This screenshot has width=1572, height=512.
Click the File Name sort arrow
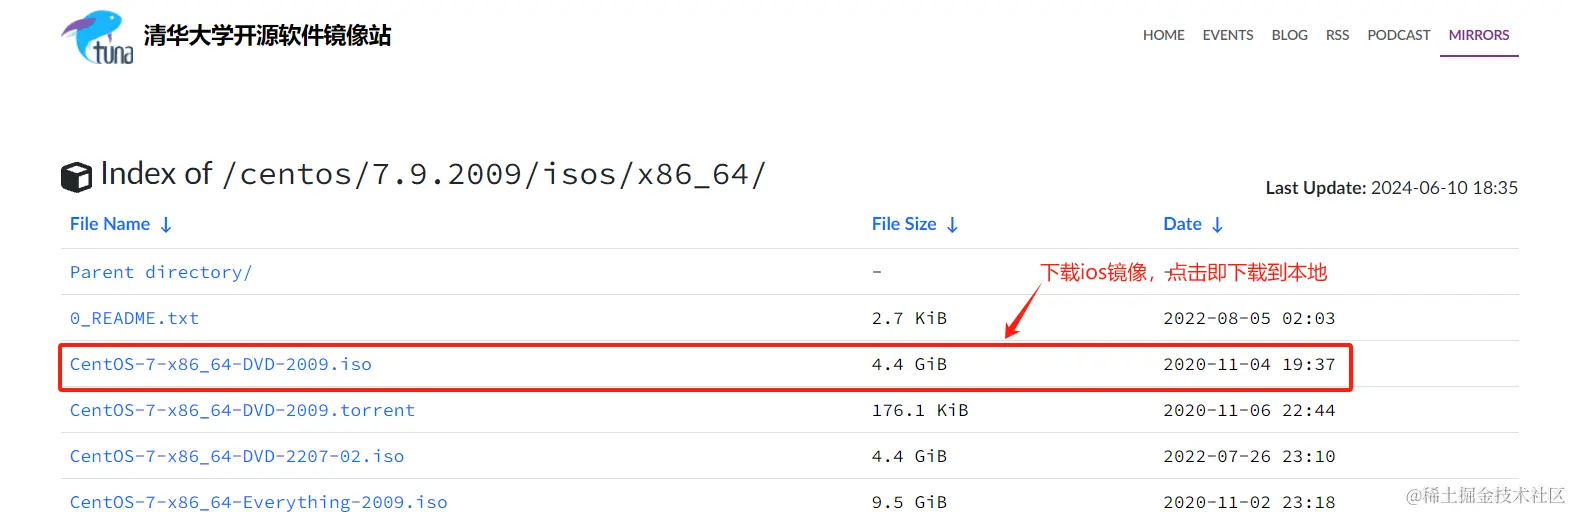[x=166, y=225]
